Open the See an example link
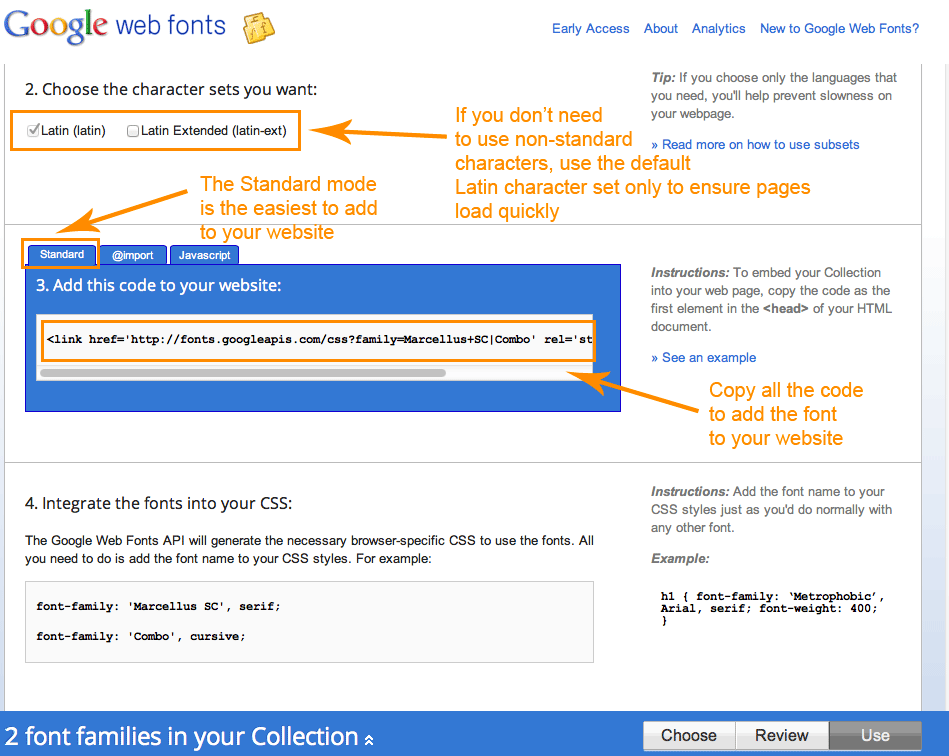The image size is (949, 756). click(x=703, y=358)
